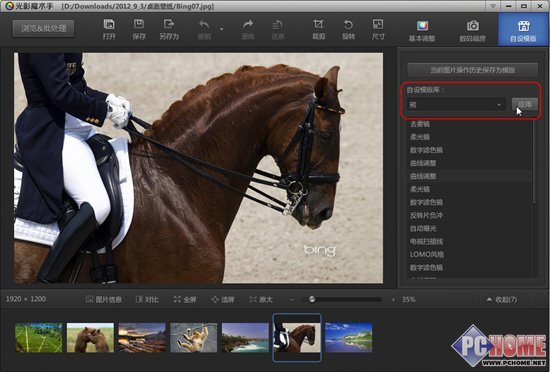550x372 pixels.
Task: Click the zoom slider handle
Action: (x=311, y=299)
